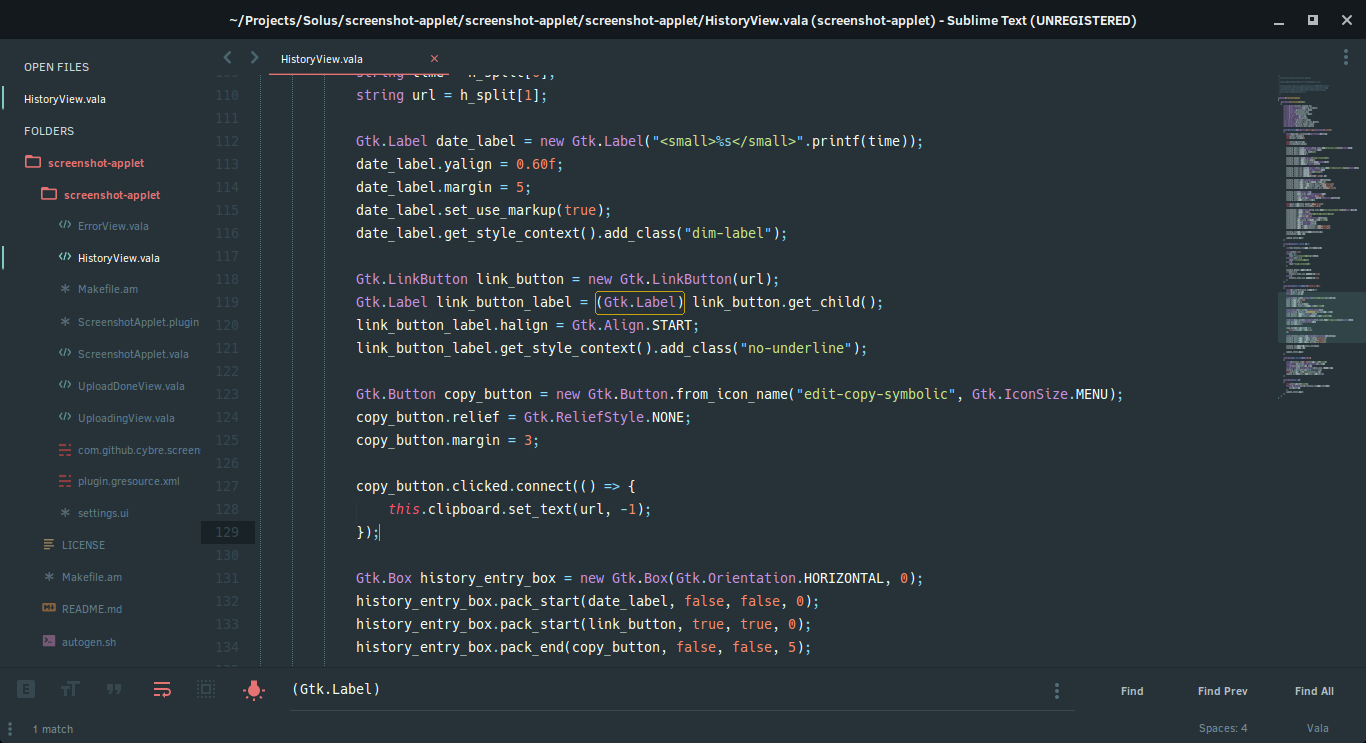This screenshot has height=743, width=1366.
Task: Open plugin.gresource.xml file
Action: 129,481
